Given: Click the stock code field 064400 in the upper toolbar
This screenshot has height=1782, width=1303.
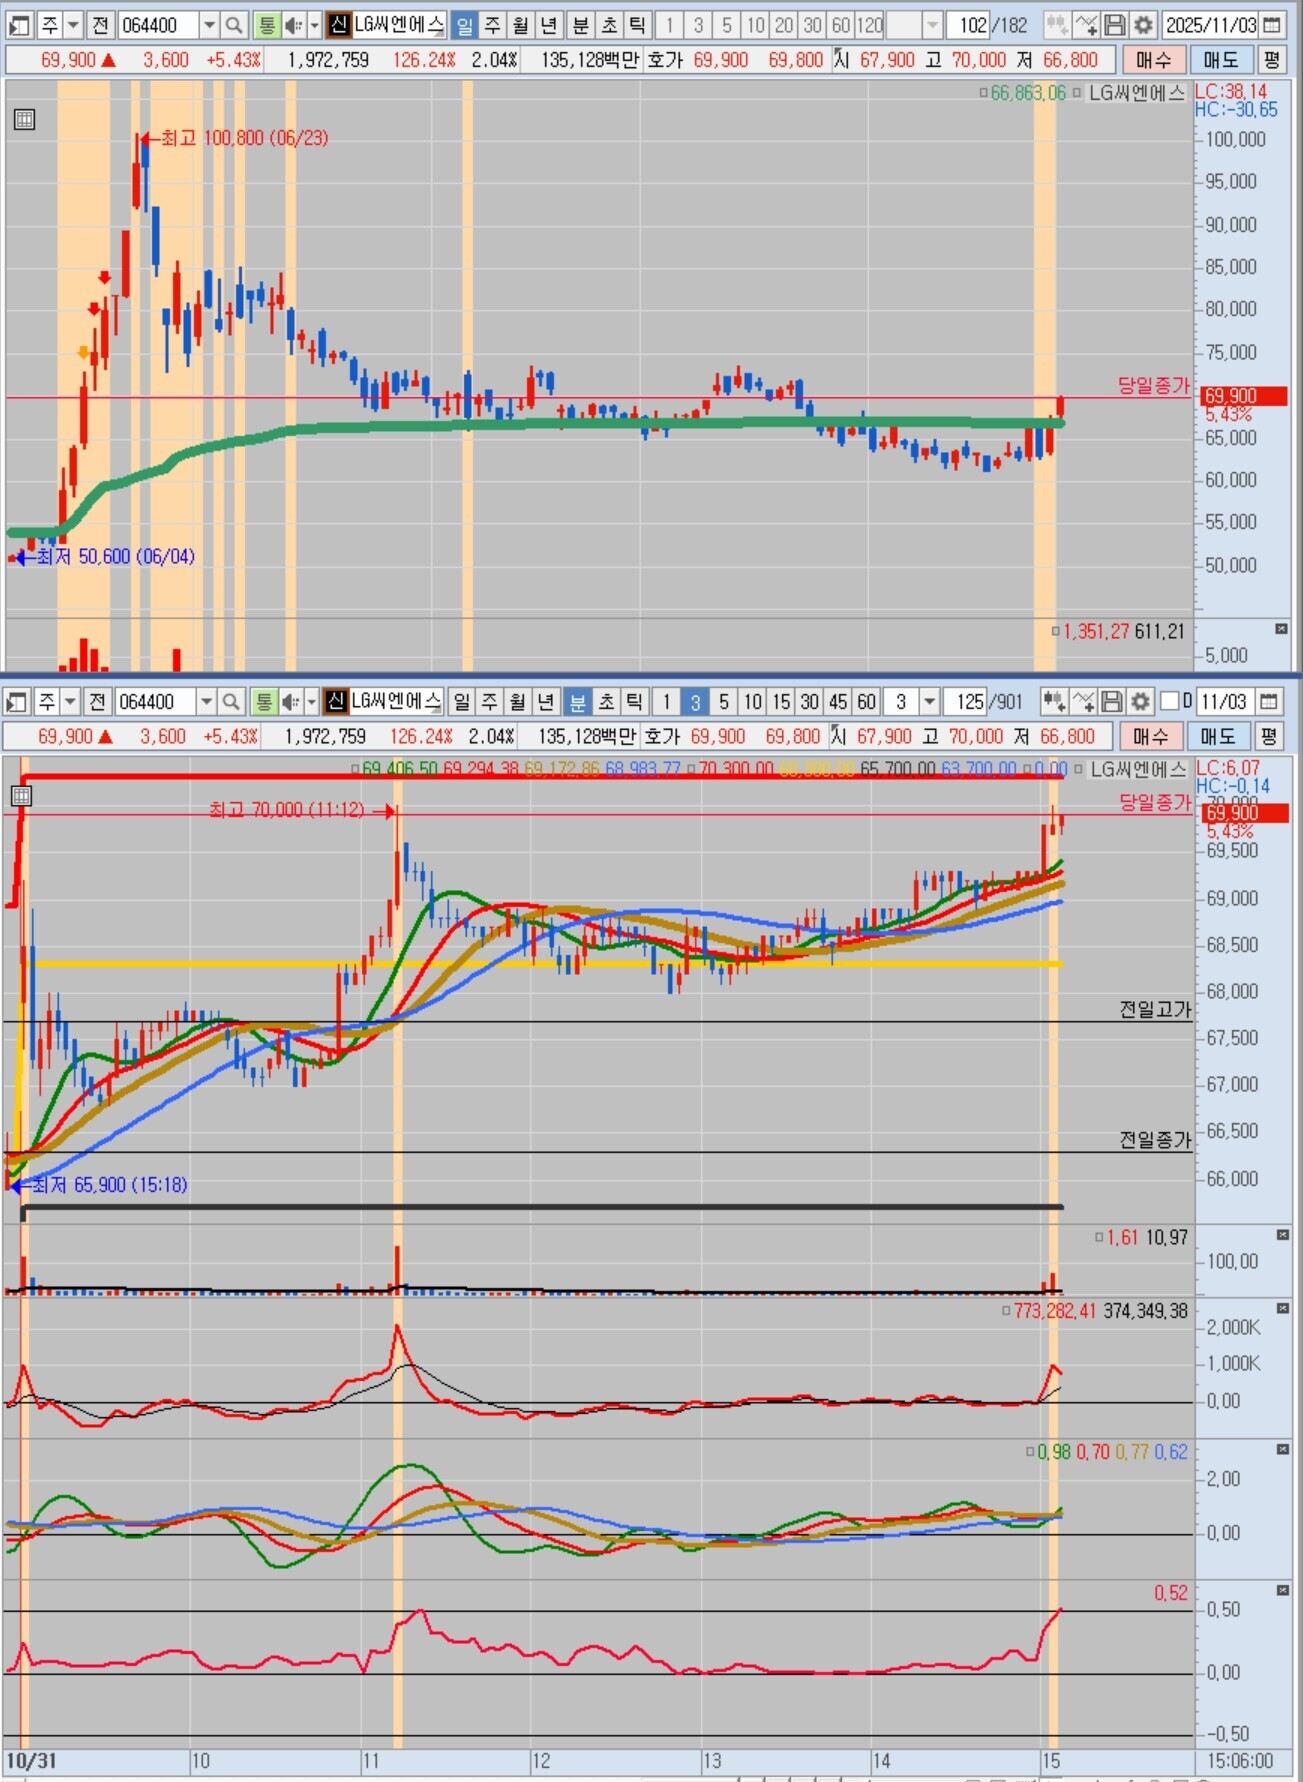Looking at the screenshot, I should pos(158,25).
